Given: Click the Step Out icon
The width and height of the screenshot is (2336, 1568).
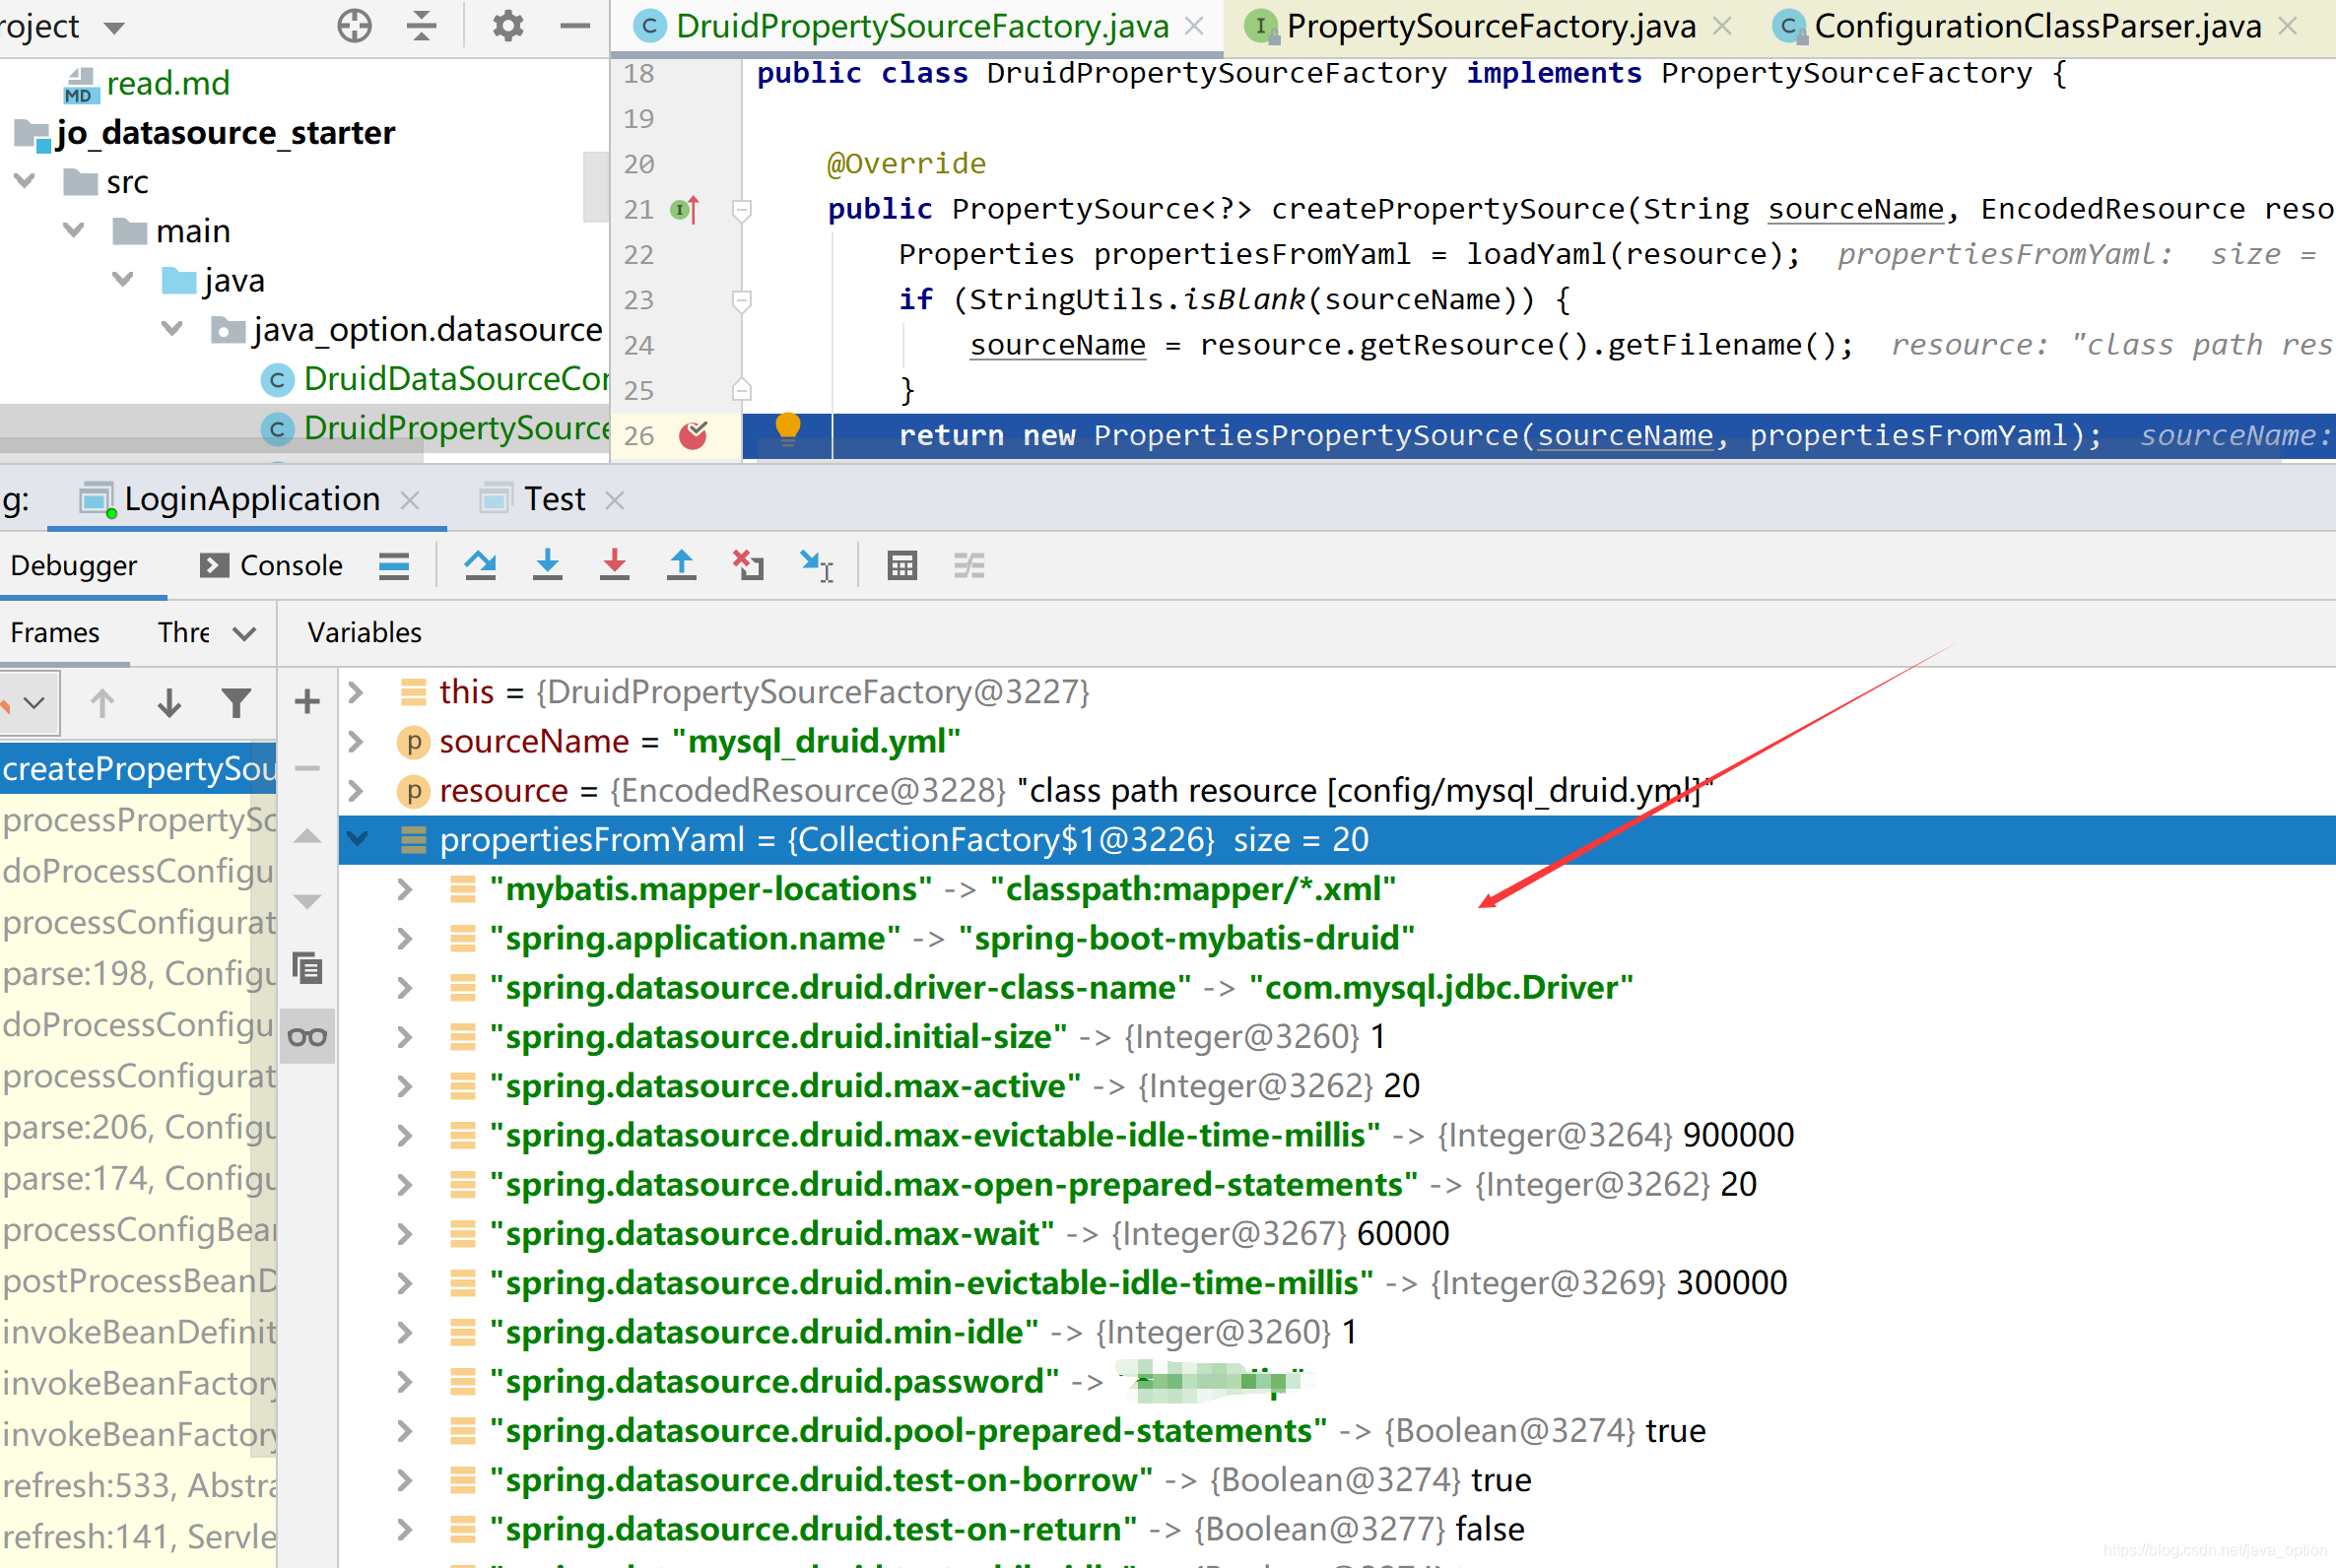Looking at the screenshot, I should click(x=681, y=565).
